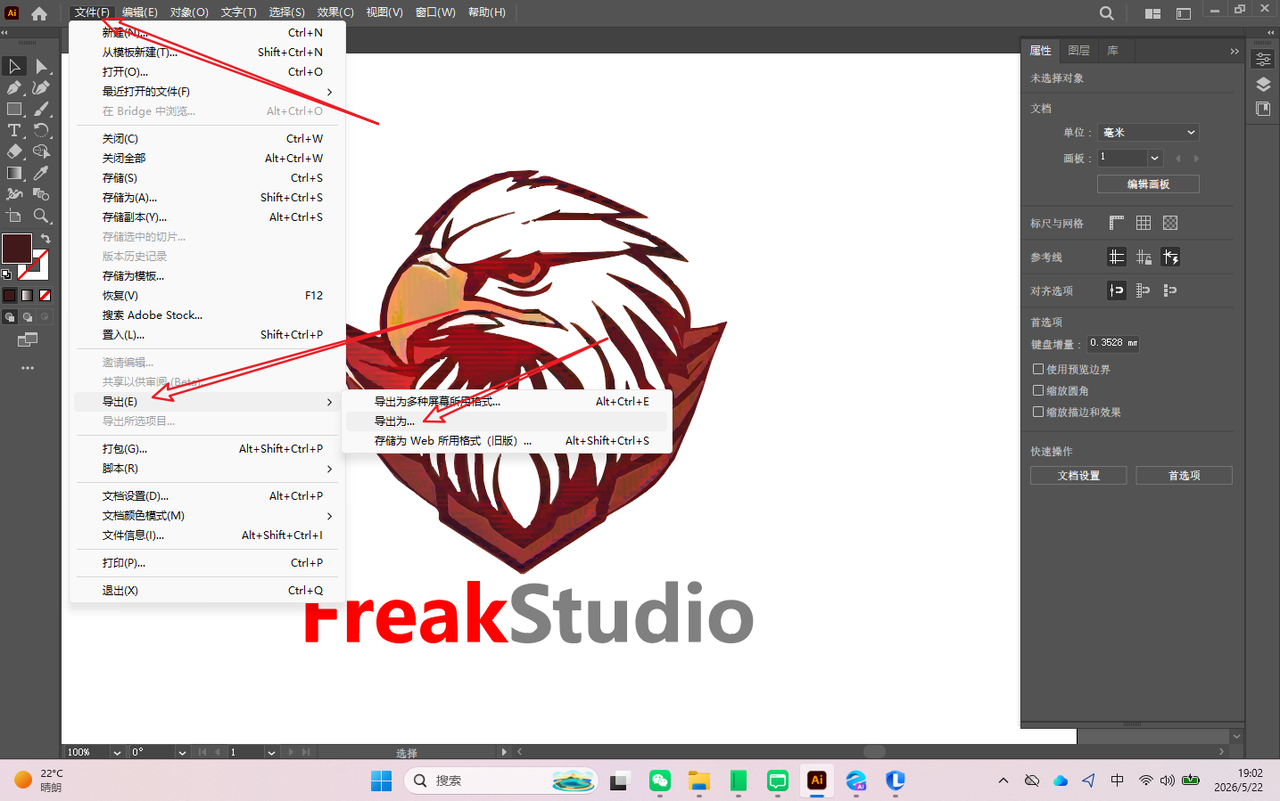Choose 导出为多种屏幕所用格式
The image size is (1280, 801).
click(x=507, y=402)
